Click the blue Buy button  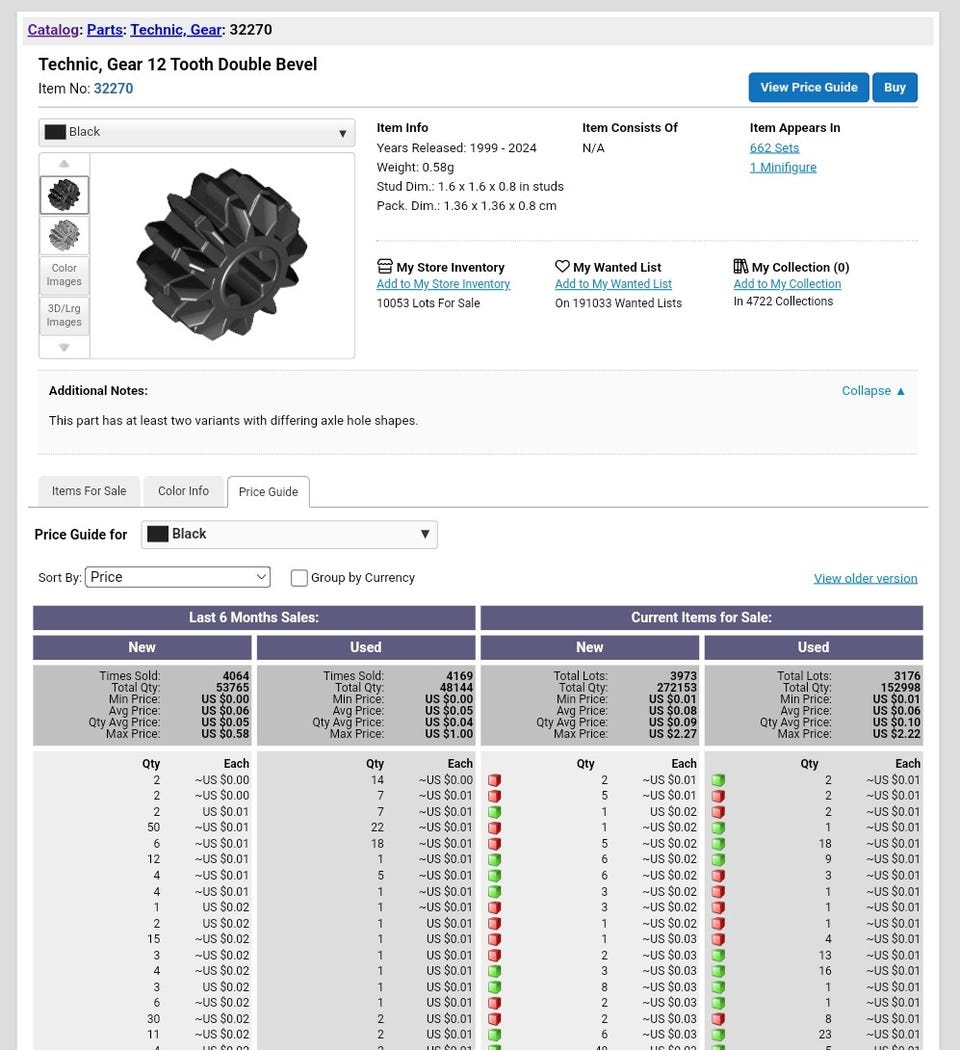pos(894,87)
